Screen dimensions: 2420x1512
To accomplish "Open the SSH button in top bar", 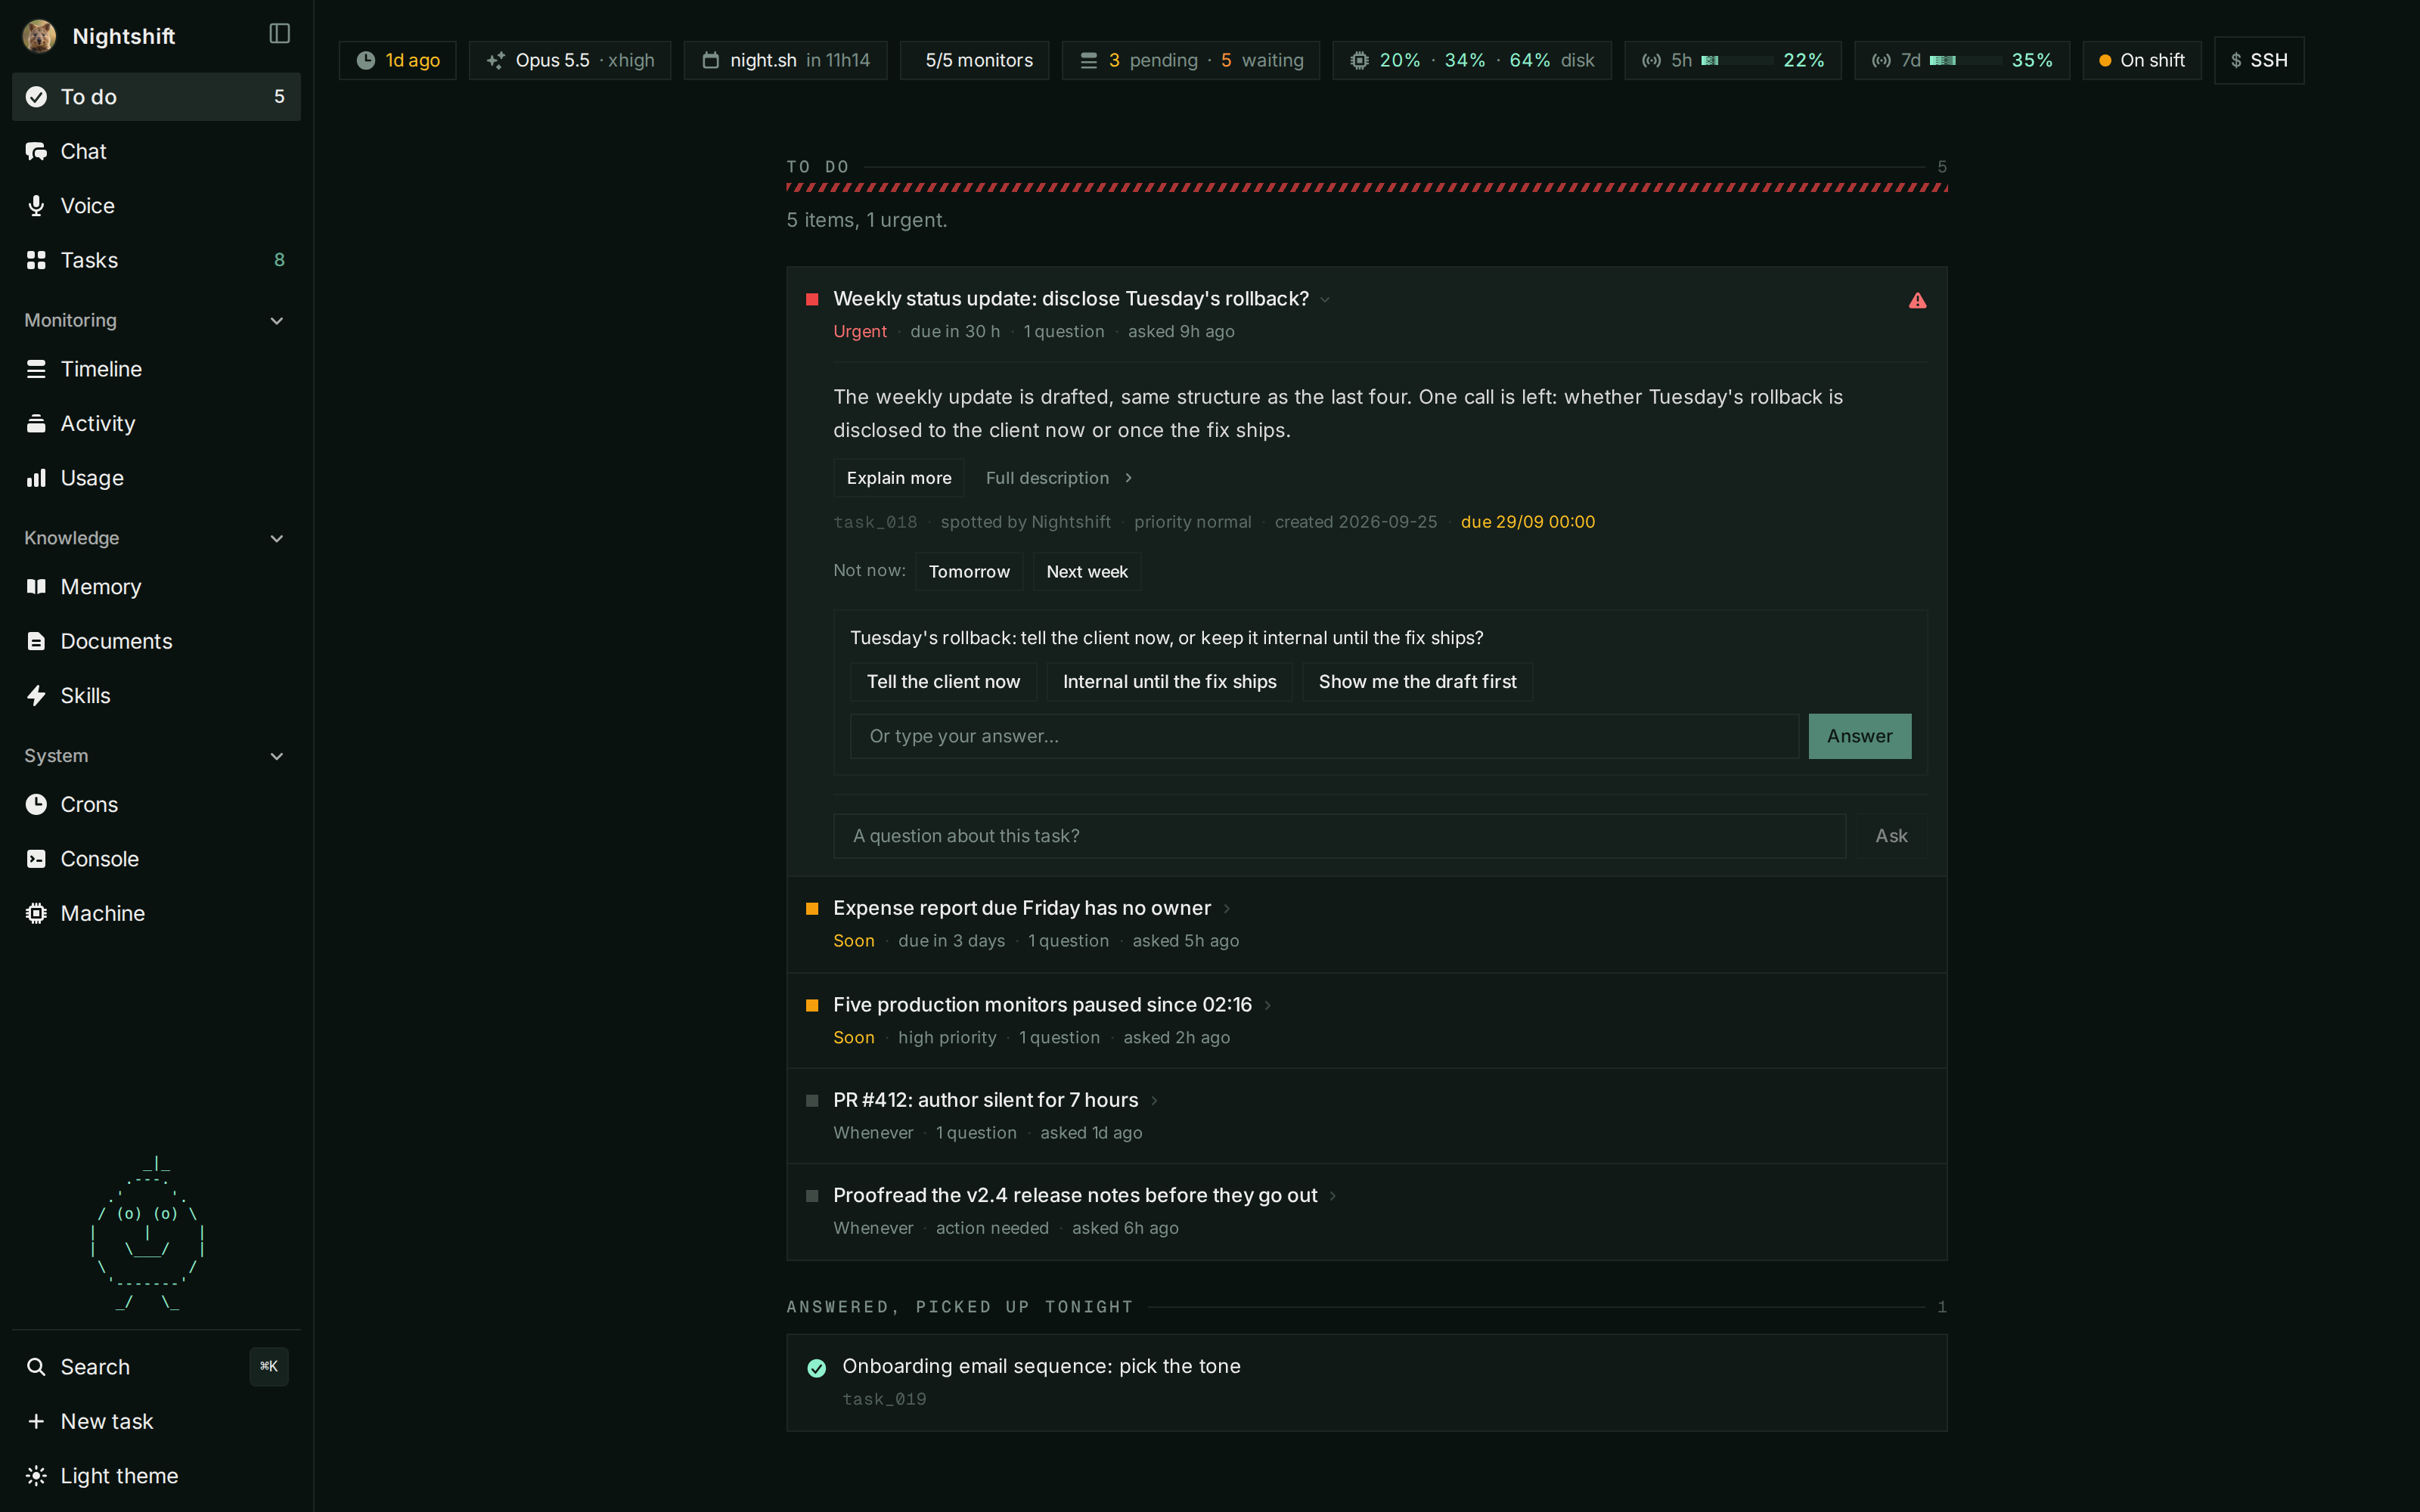I will (x=2258, y=61).
